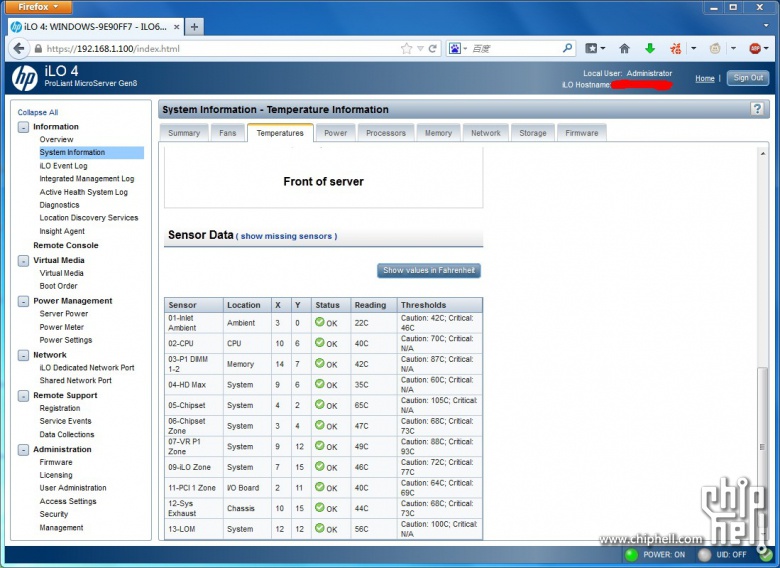Open help with question mark icon
Viewport: 780px width, 568px height.
757,109
